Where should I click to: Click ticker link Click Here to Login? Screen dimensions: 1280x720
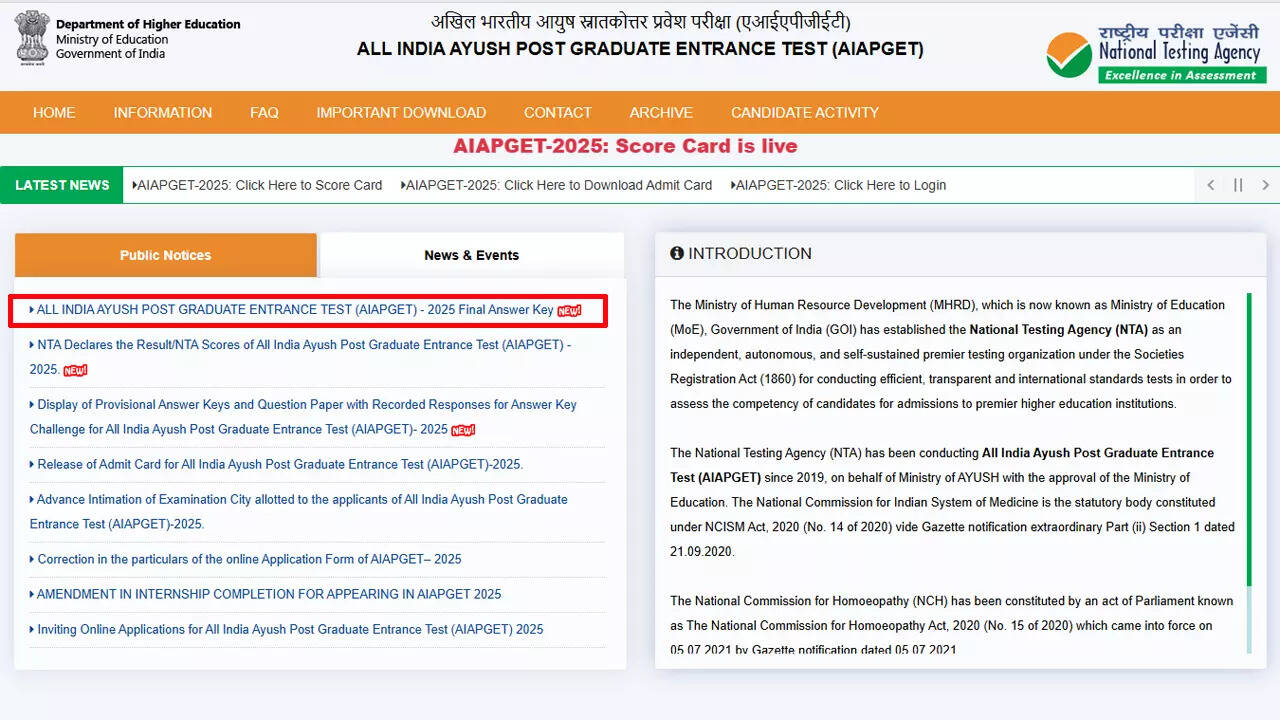[839, 185]
